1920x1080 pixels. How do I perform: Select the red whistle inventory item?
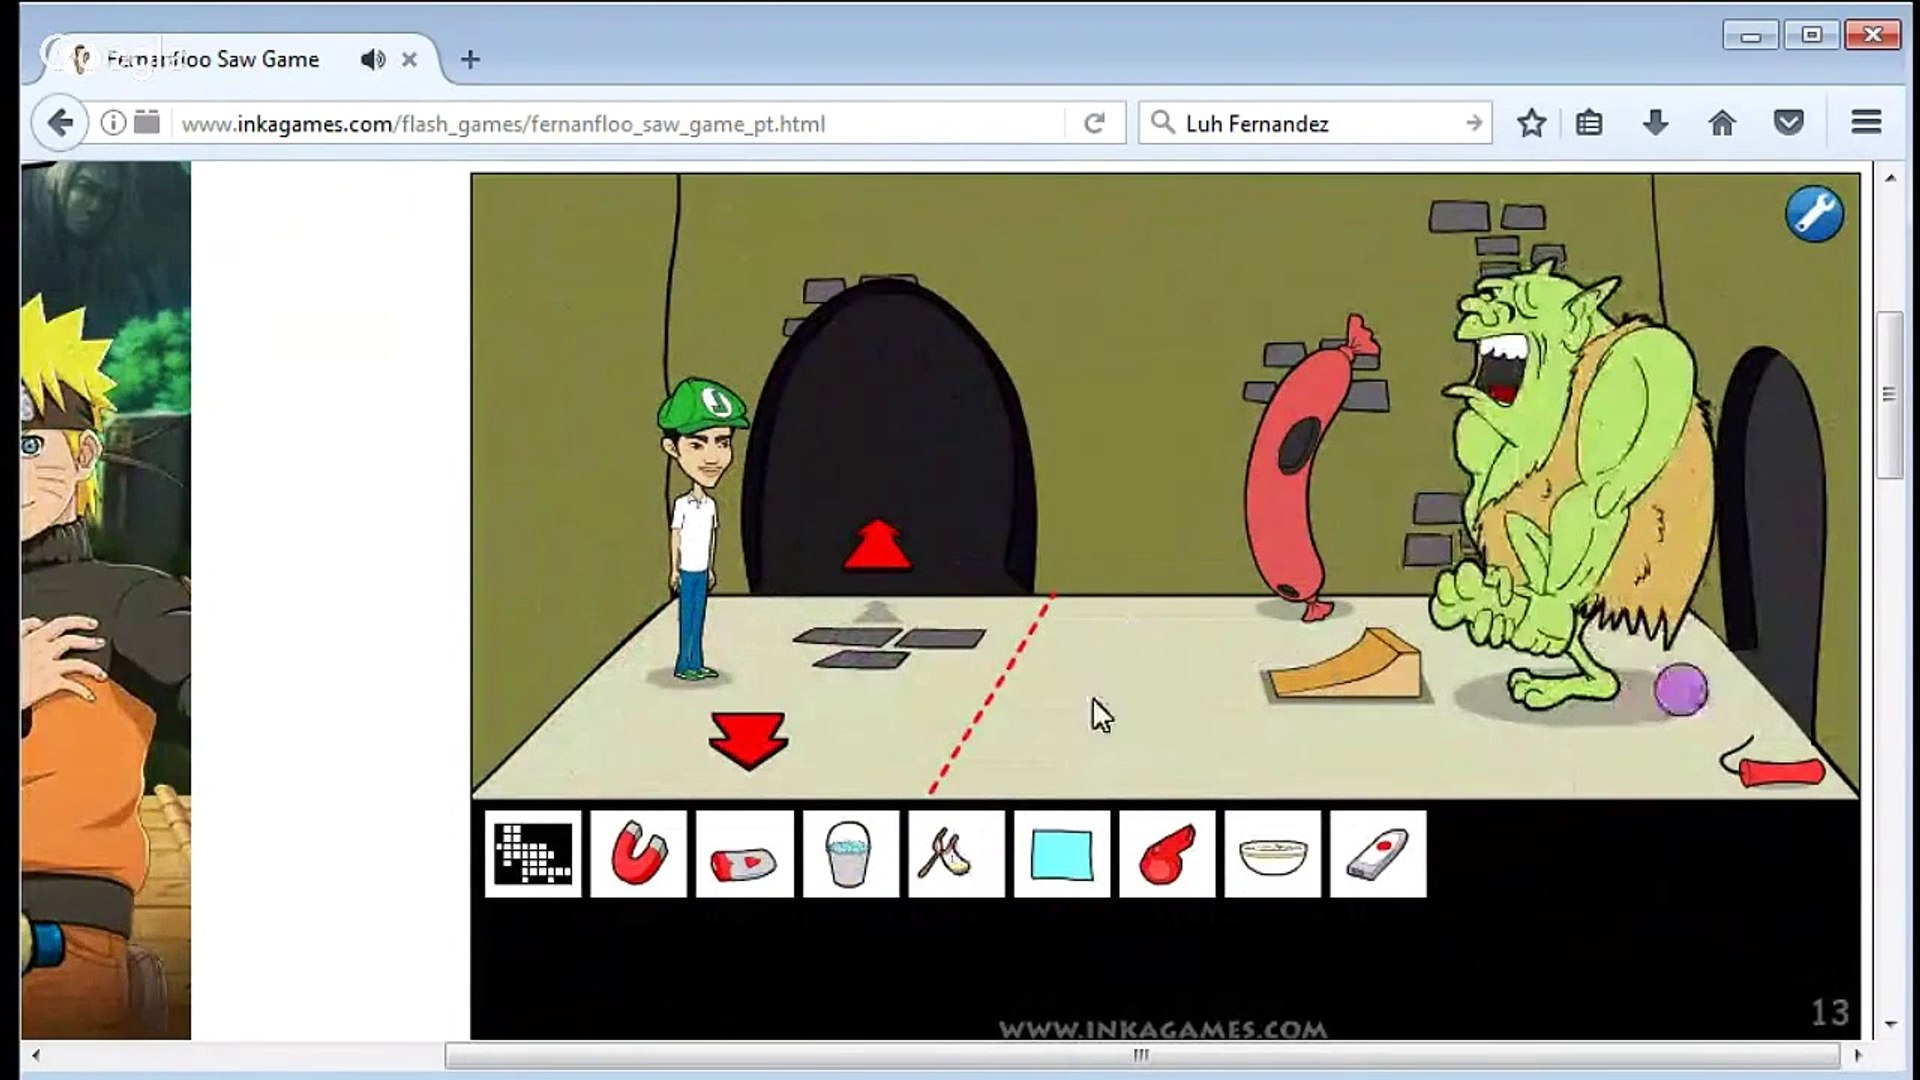(x=1167, y=853)
